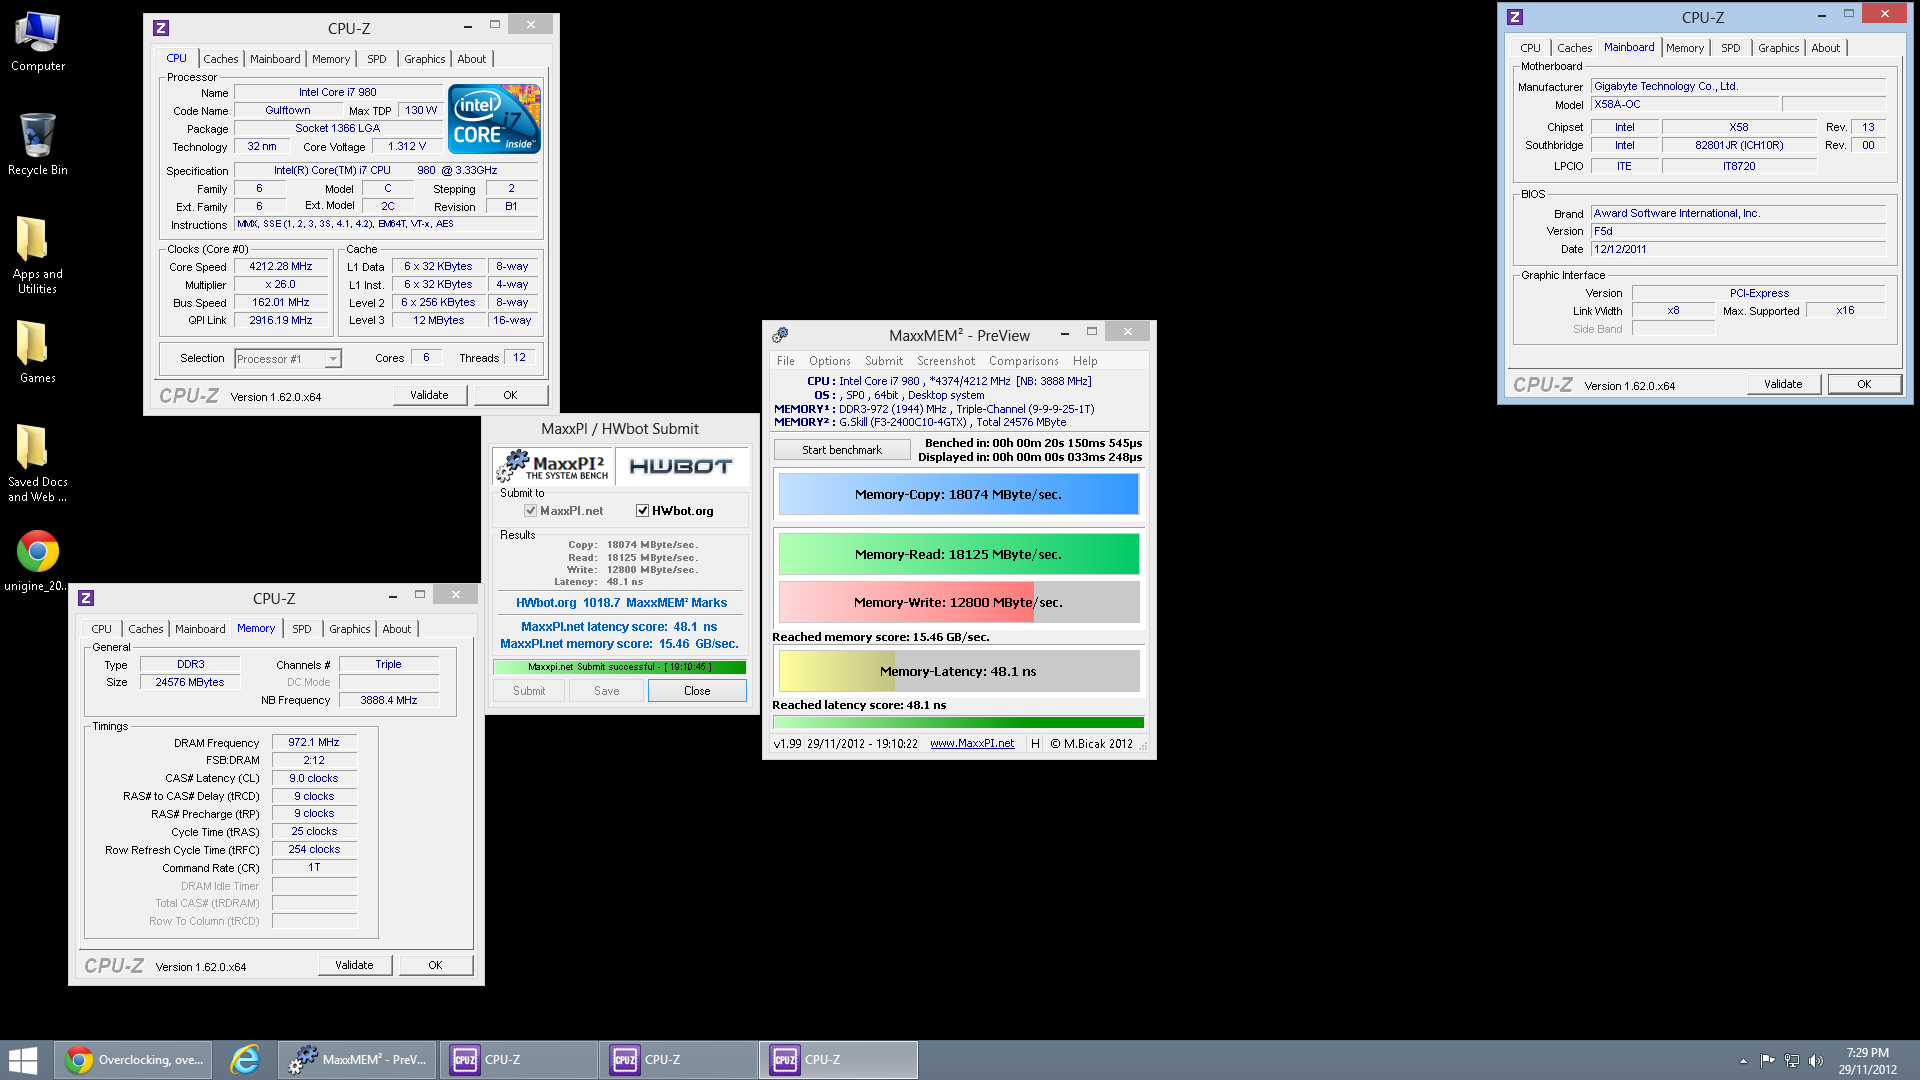
Task: Select the third CPU-Z taskbar item
Action: tap(839, 1060)
